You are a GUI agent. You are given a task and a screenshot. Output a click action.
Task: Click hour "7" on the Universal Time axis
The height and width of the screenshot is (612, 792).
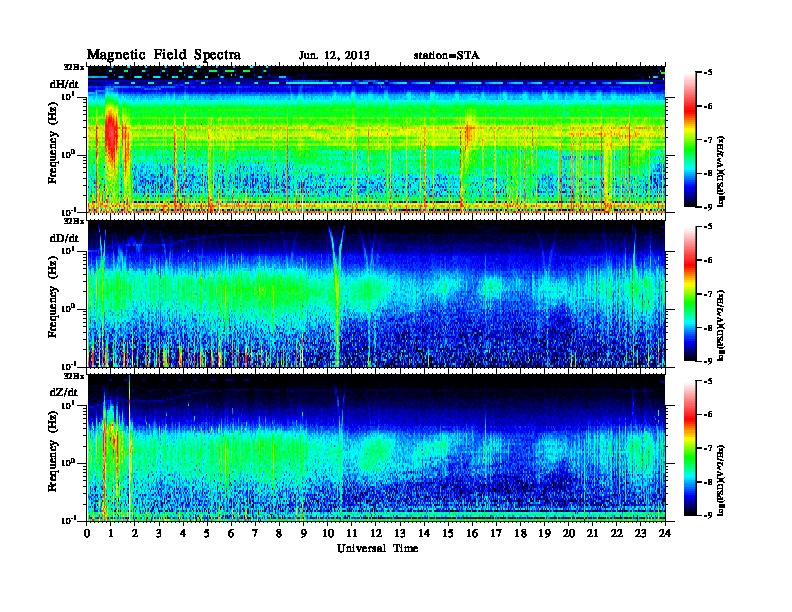coord(255,533)
